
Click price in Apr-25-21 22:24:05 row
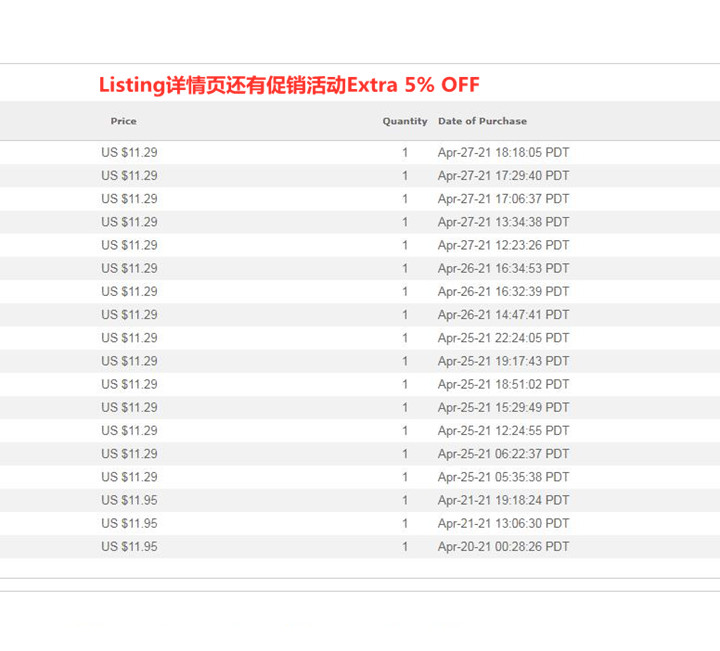tap(129, 338)
